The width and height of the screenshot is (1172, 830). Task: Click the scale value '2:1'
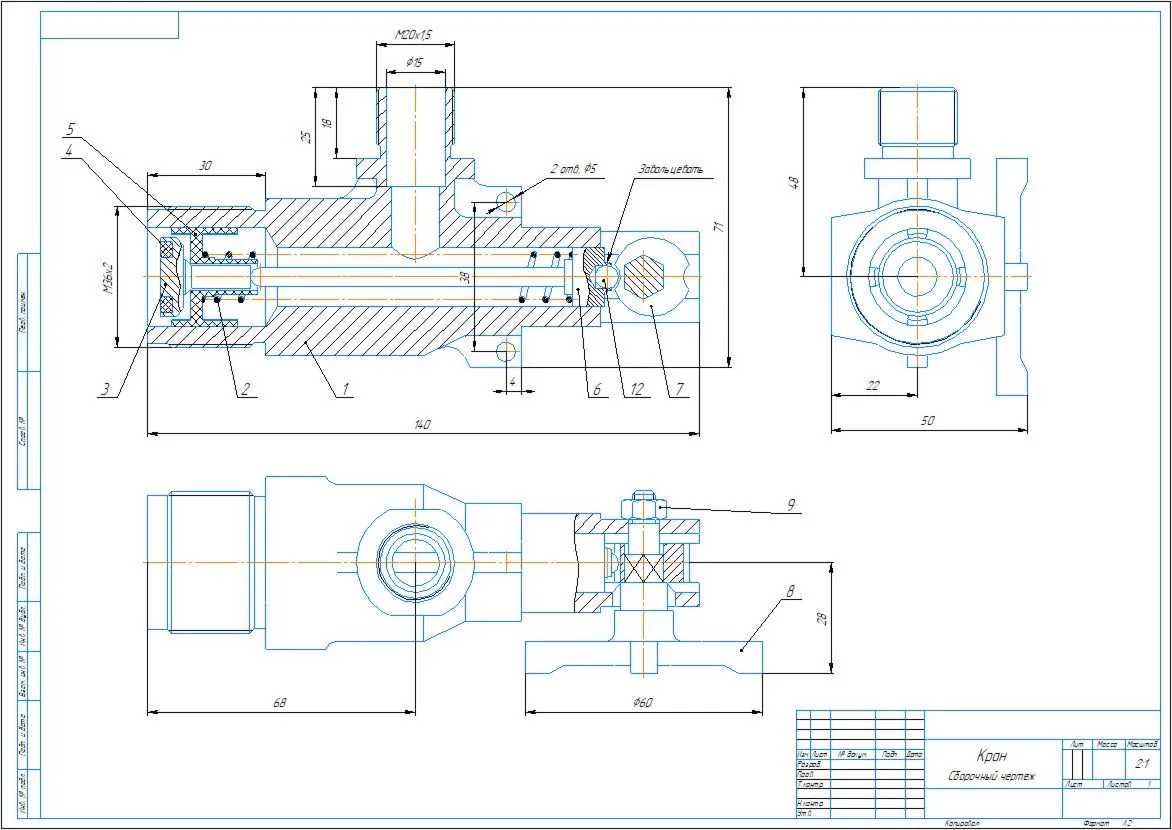(x=1142, y=764)
